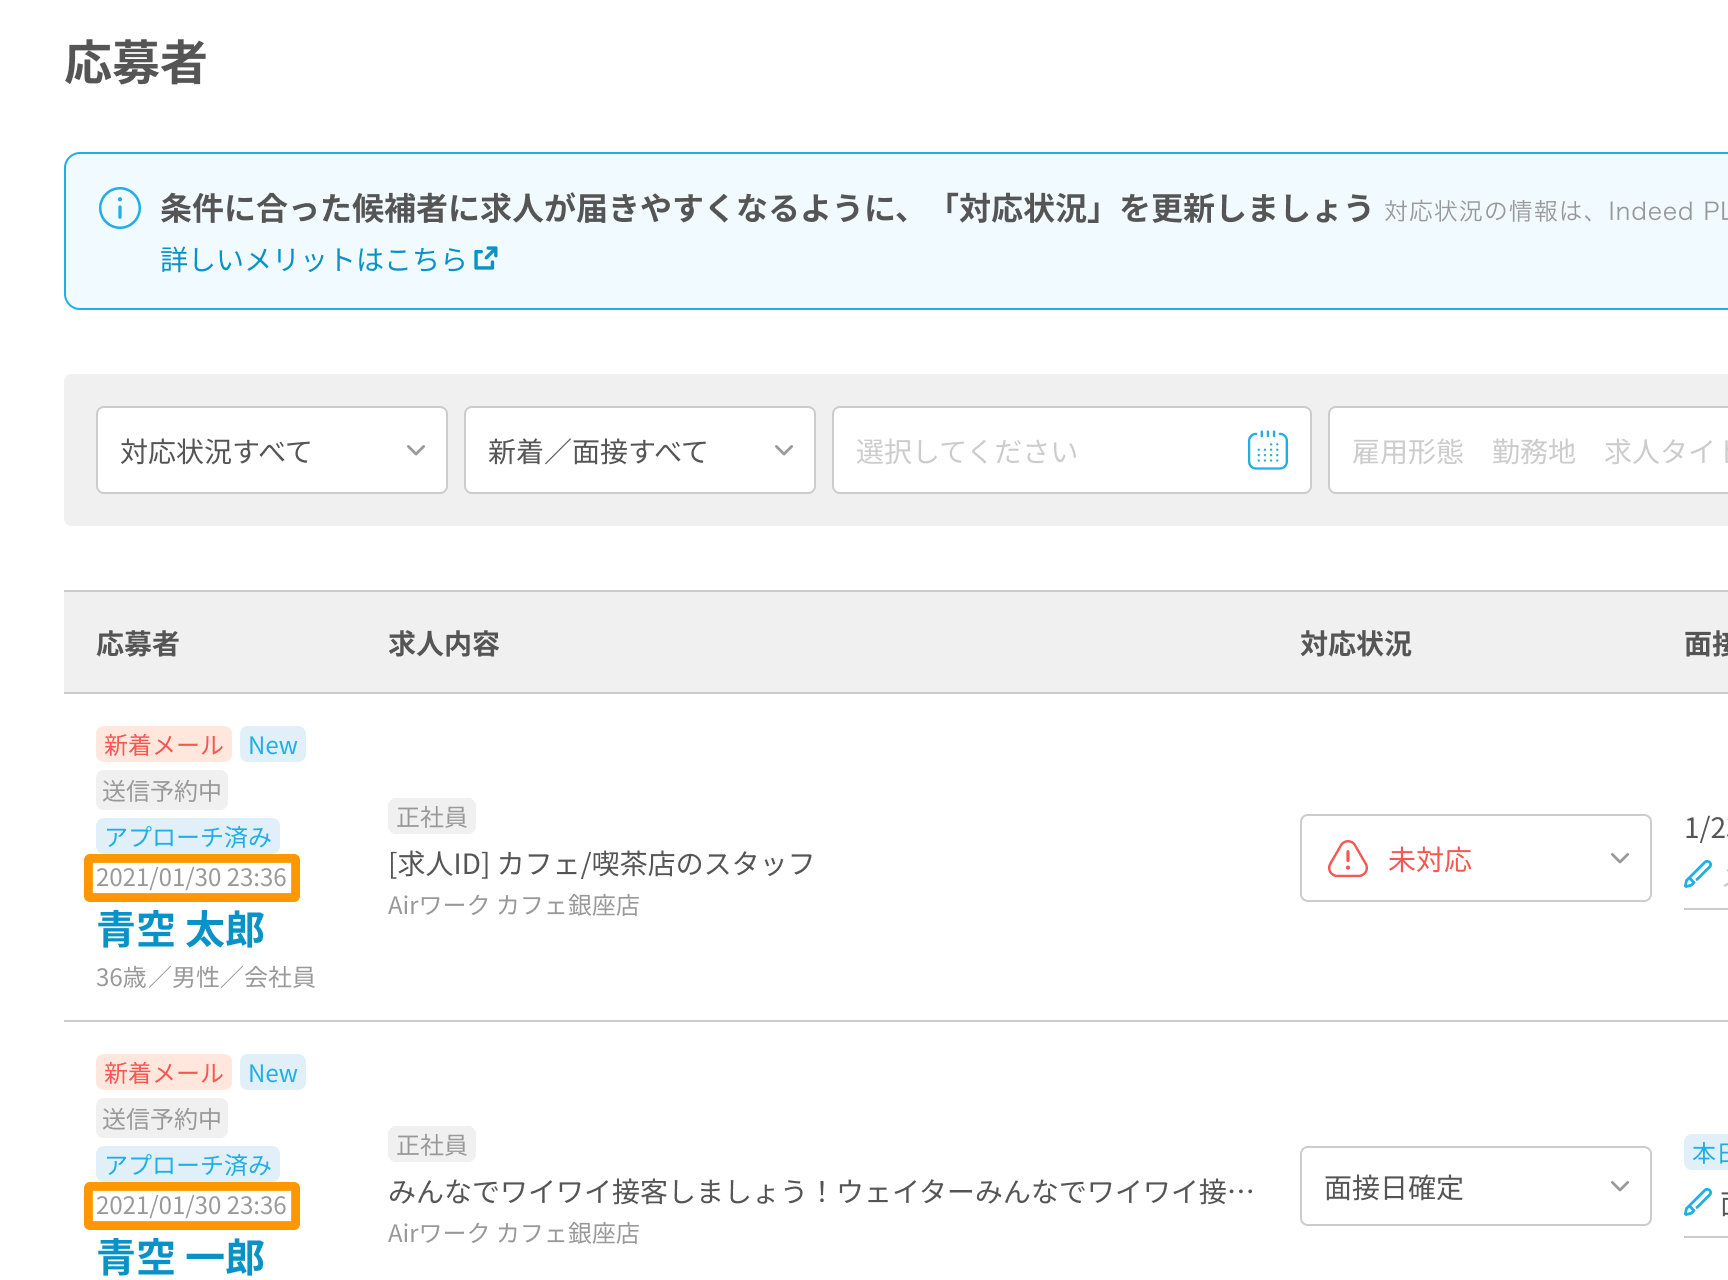Click 新着メール tag above 青空 太郎
This screenshot has height=1280, width=1728.
point(164,745)
